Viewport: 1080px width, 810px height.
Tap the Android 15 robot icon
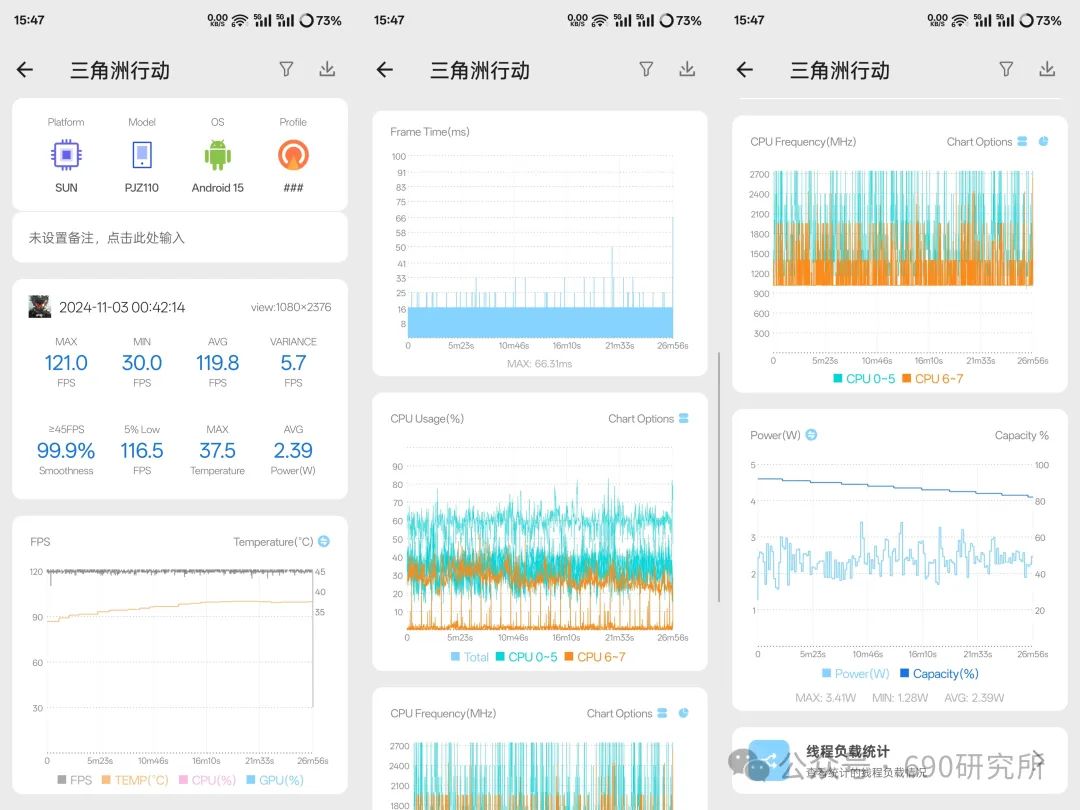pos(218,155)
